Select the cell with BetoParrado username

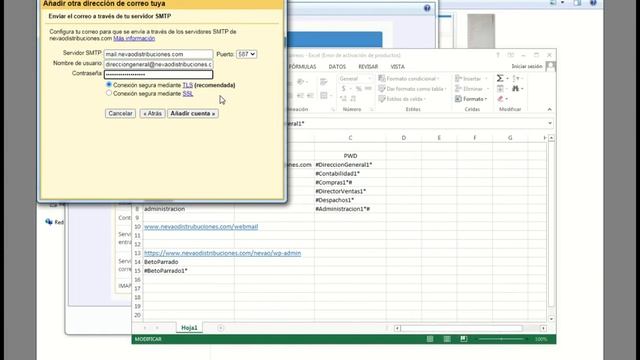pos(188,262)
